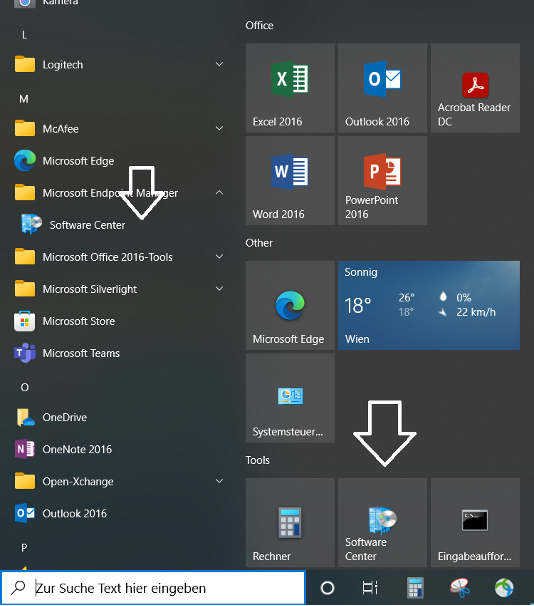Open the Rechner calculator tile
The image size is (534, 606).
tap(290, 523)
